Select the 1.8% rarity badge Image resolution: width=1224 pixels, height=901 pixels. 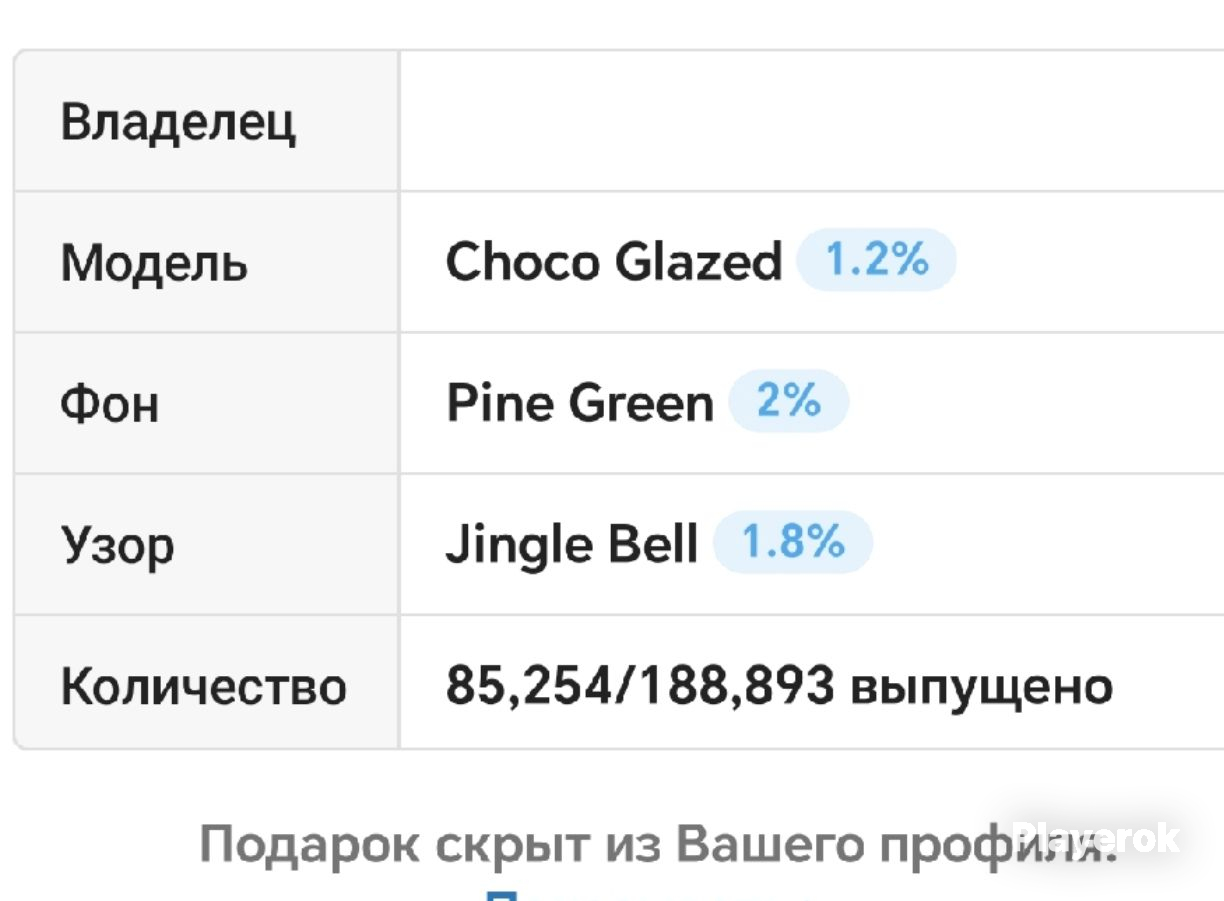792,543
